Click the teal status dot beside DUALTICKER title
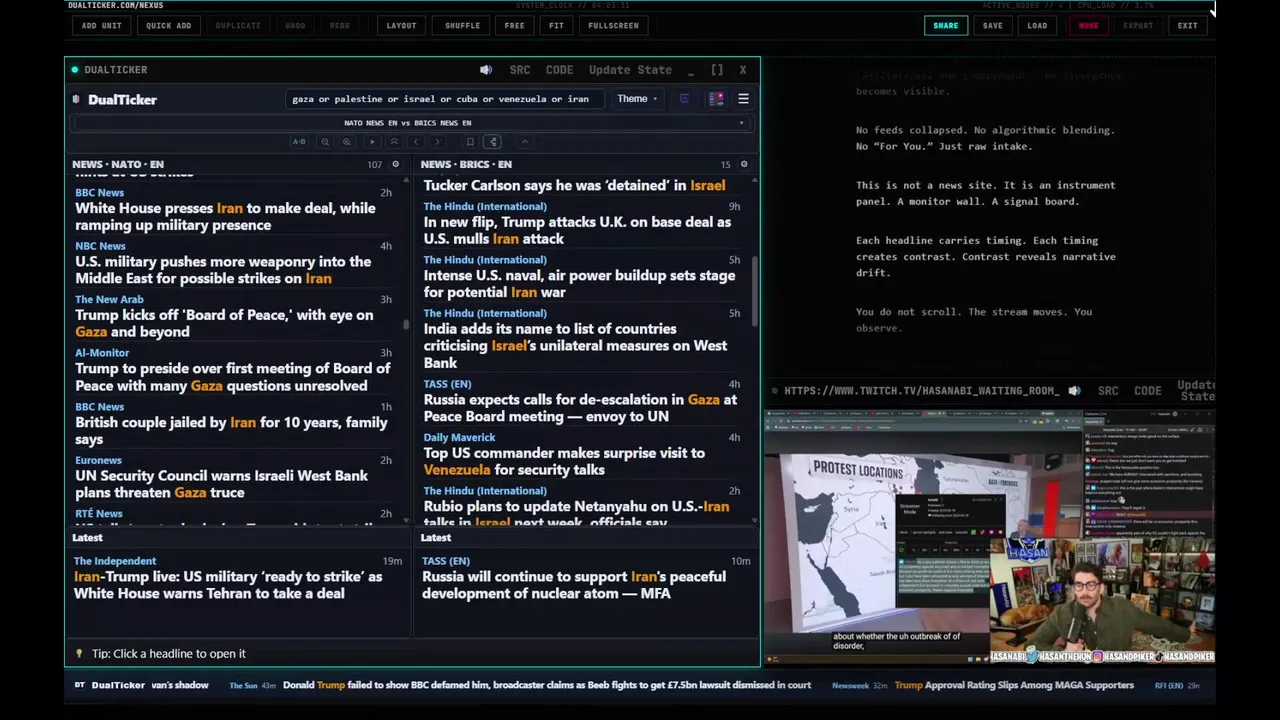 [75, 70]
